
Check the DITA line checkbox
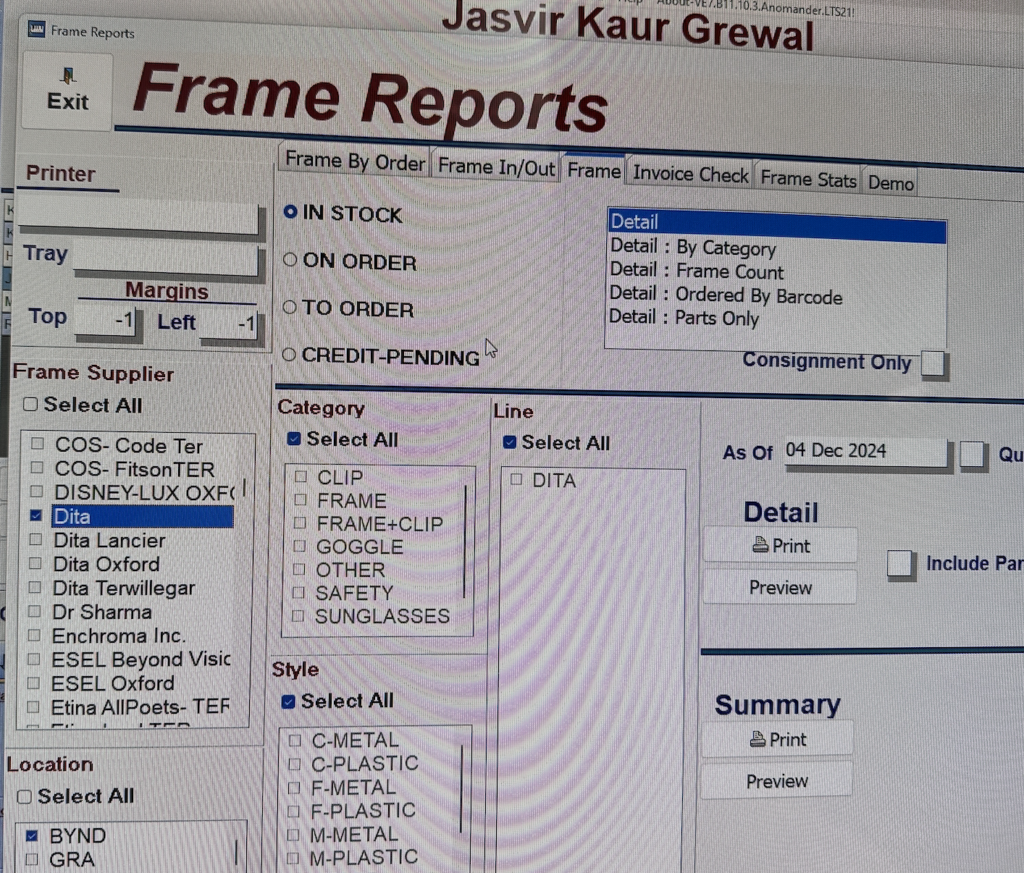point(516,479)
